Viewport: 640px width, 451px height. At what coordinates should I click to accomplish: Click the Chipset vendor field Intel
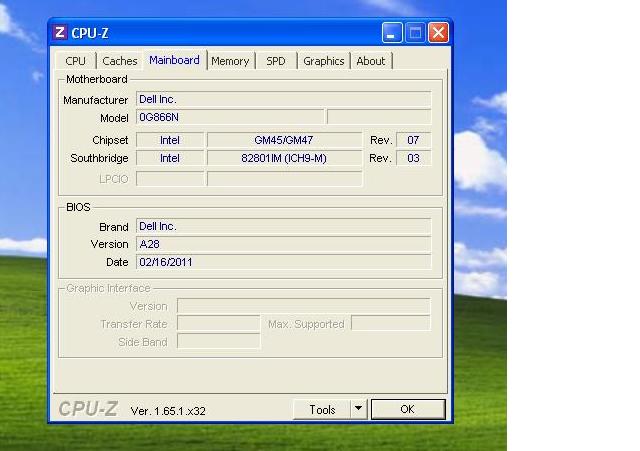point(170,140)
